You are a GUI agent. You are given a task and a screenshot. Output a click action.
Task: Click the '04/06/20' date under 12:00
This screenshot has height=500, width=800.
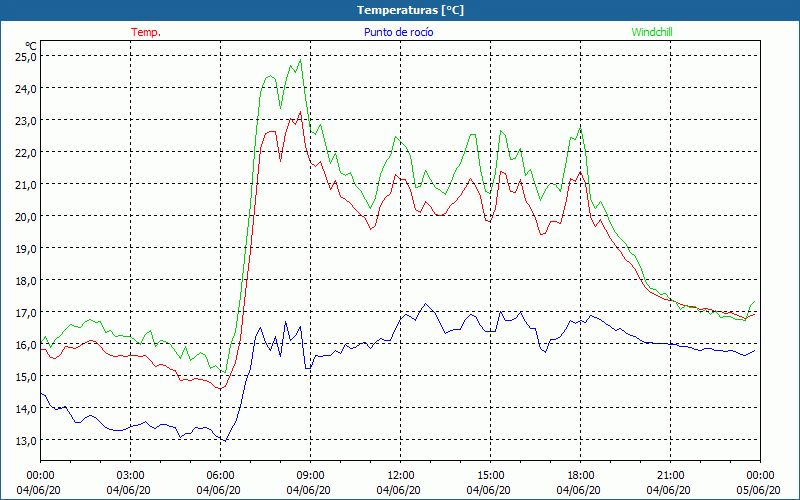pyautogui.click(x=398, y=490)
